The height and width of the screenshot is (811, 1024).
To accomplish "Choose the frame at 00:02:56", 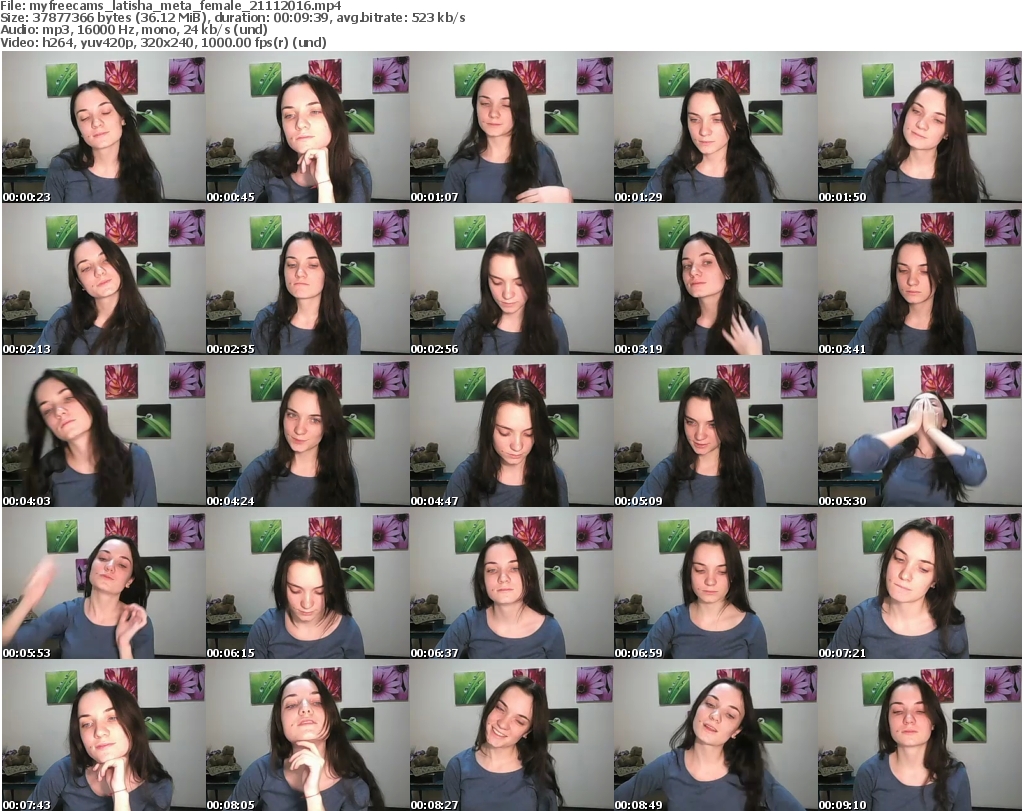I will (x=511, y=279).
